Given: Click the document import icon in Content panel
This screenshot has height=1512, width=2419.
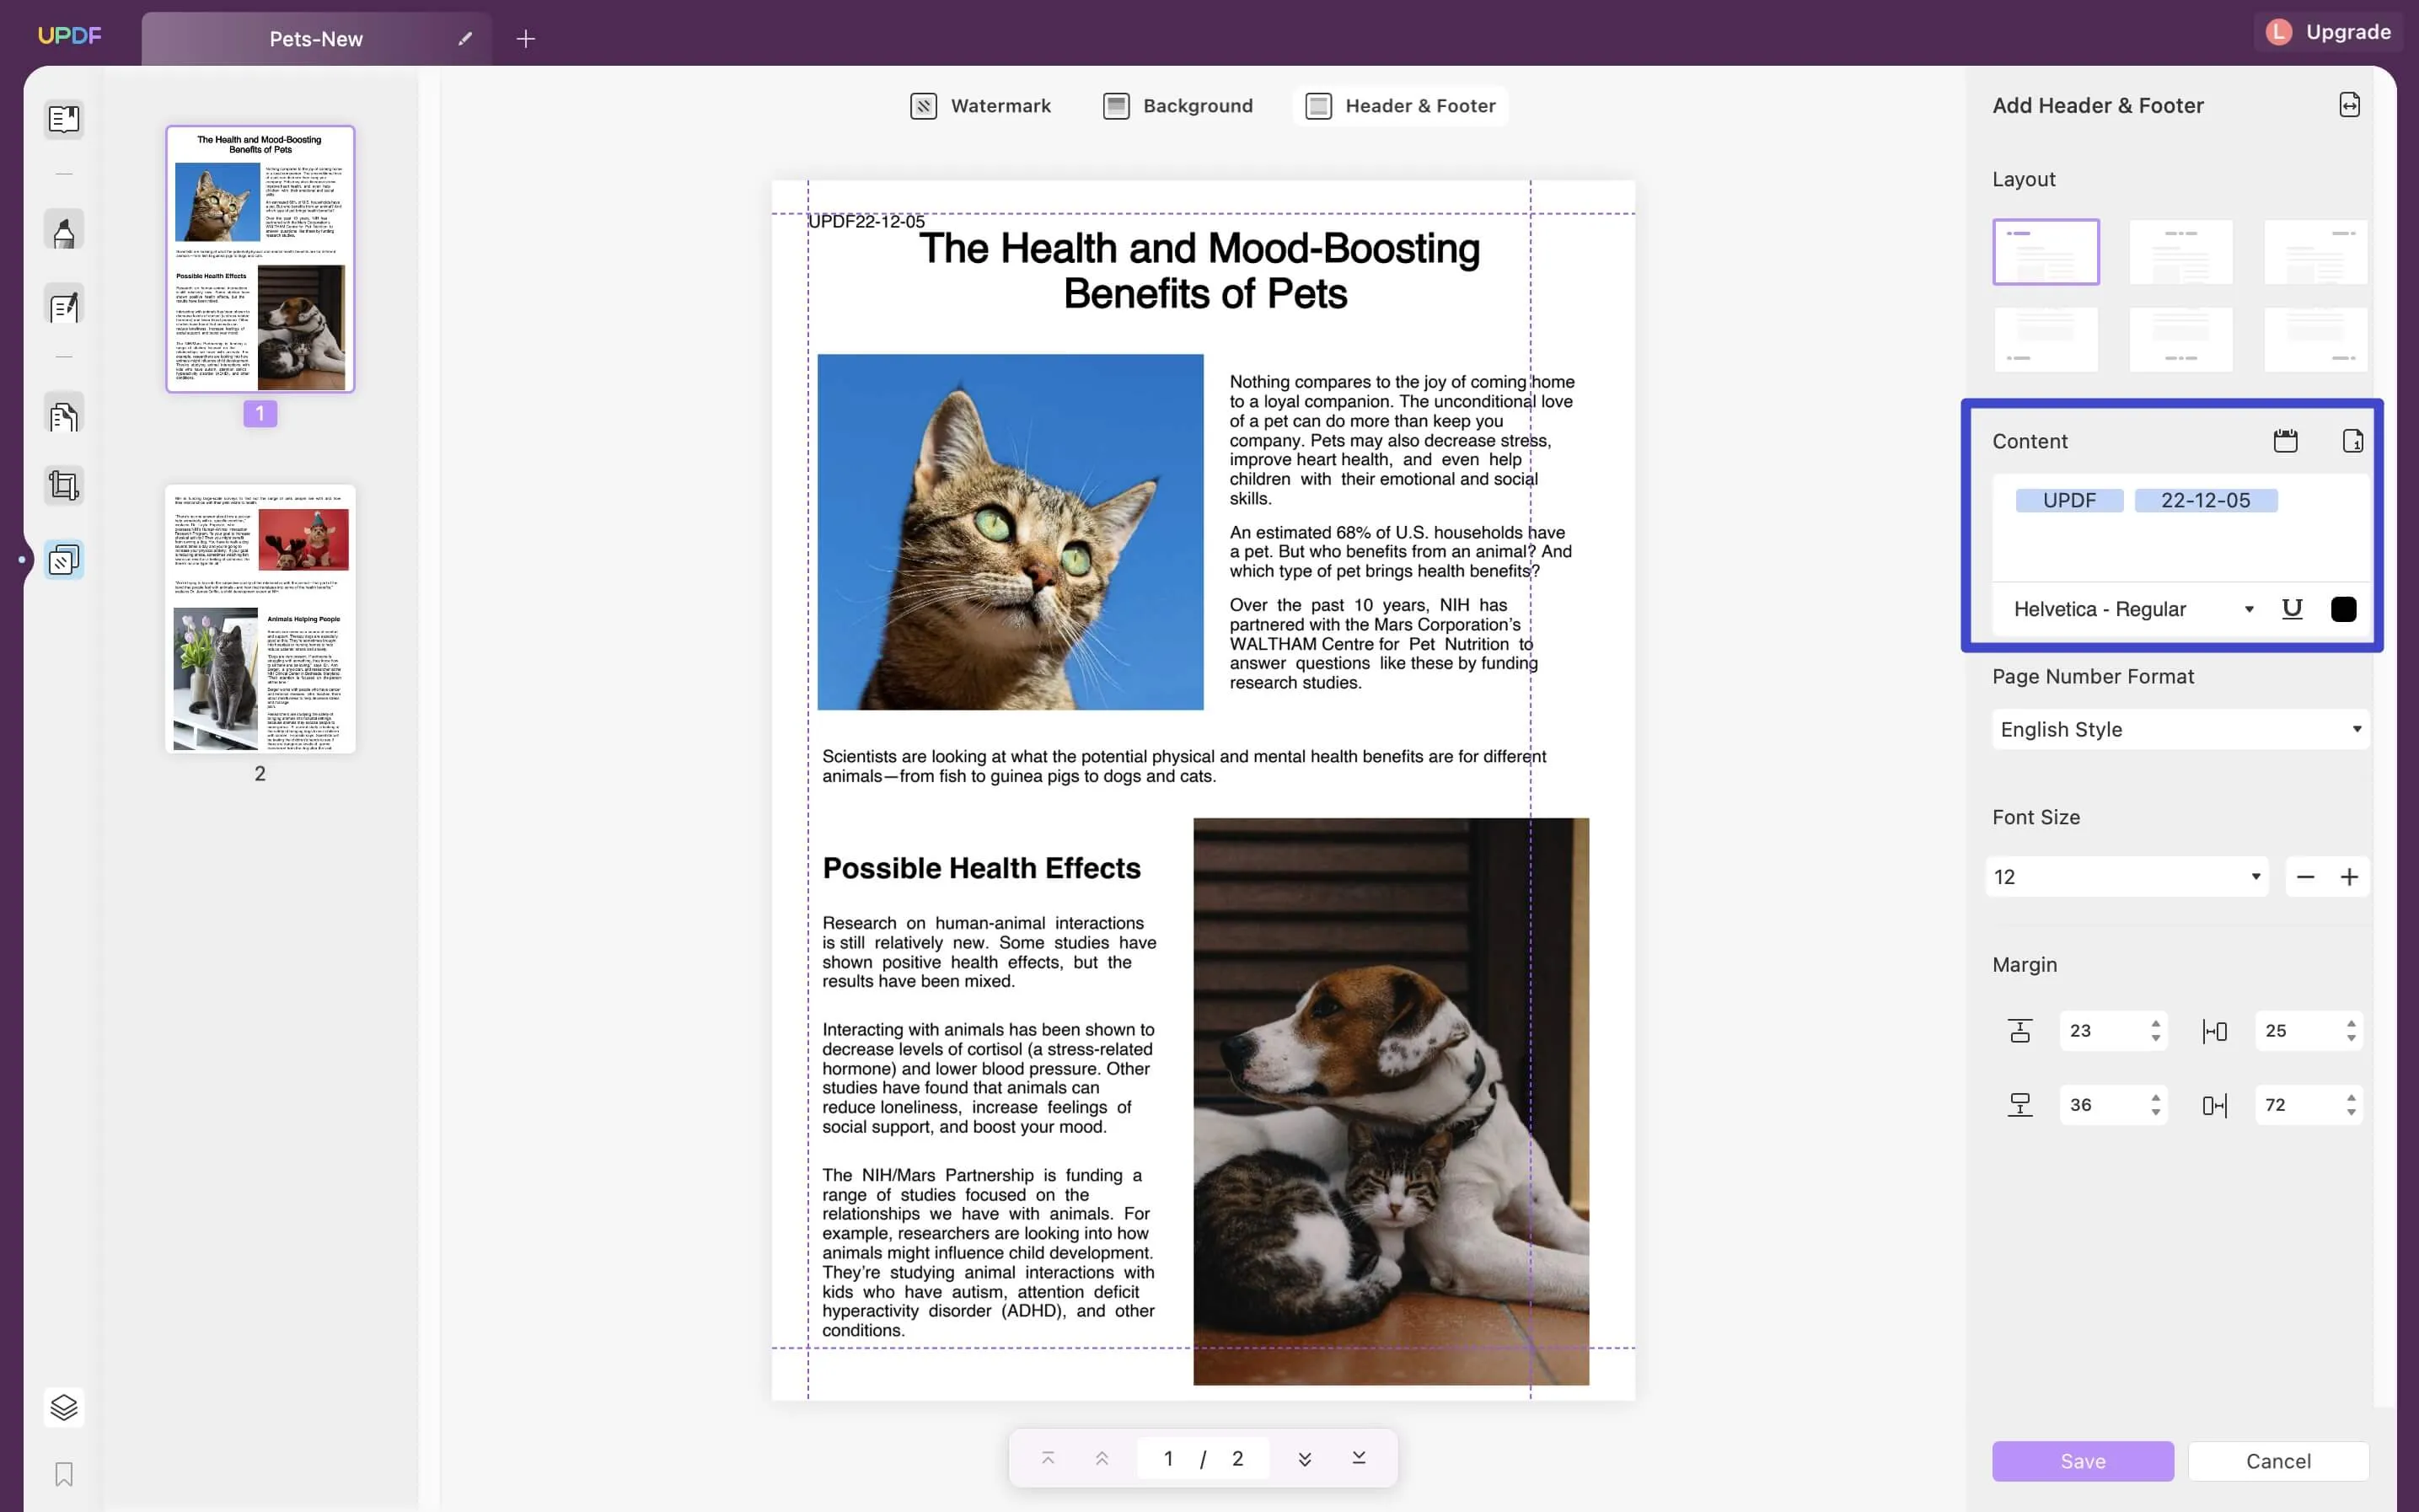Looking at the screenshot, I should pyautogui.click(x=2352, y=441).
